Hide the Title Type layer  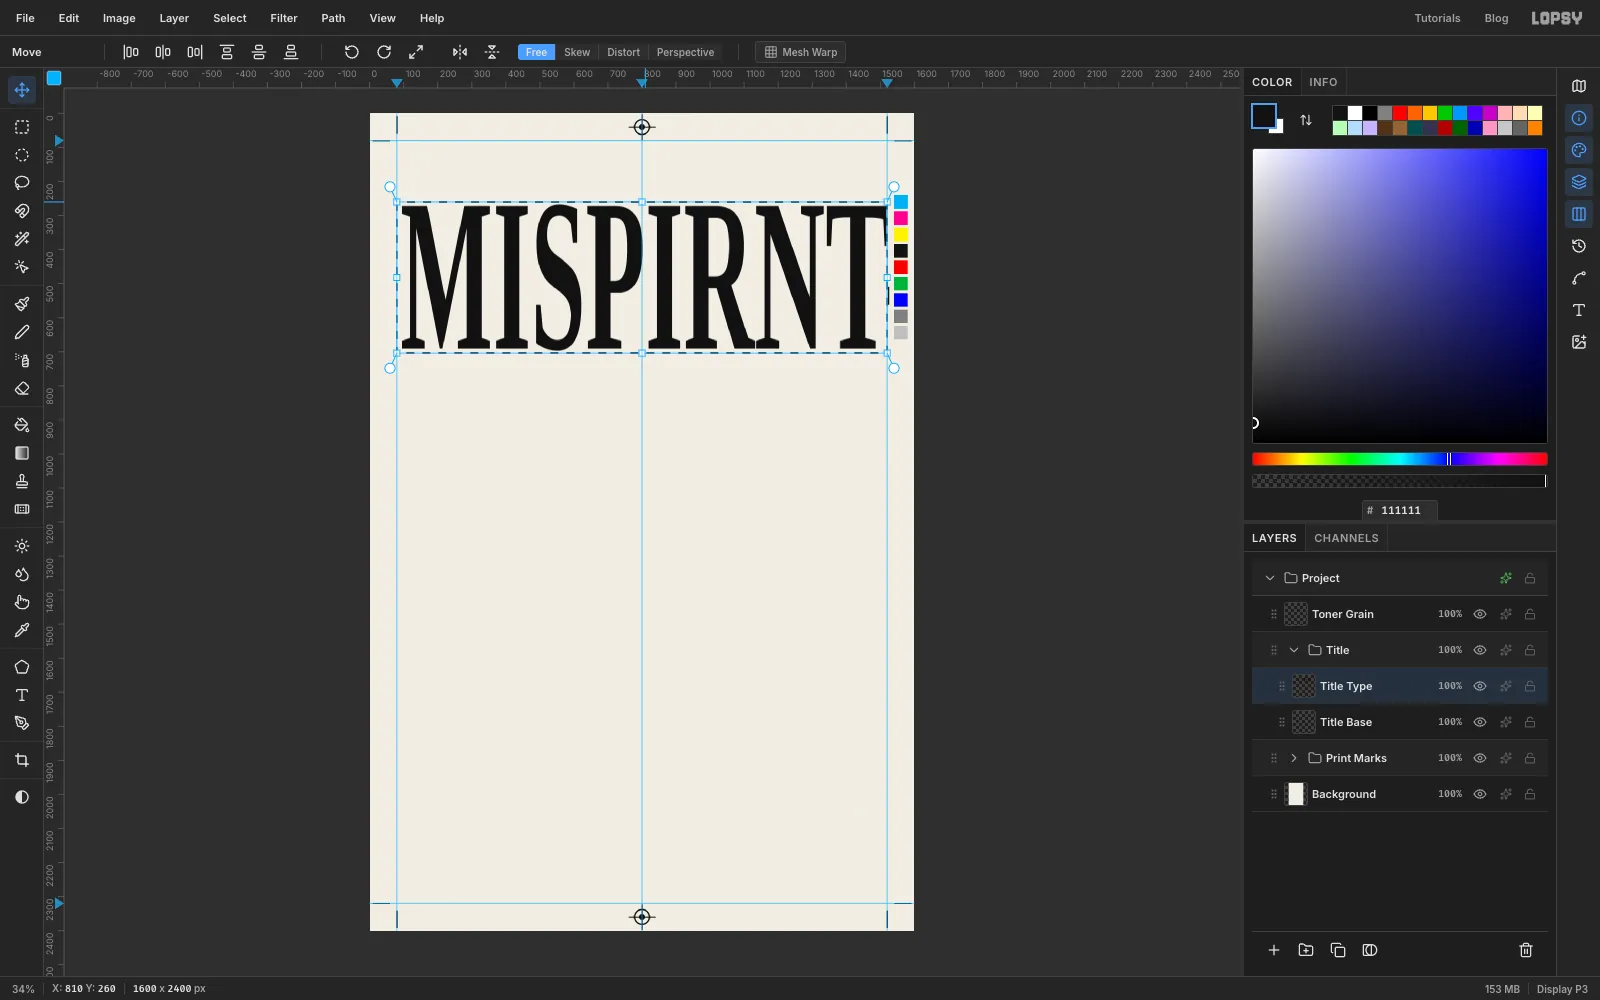pyautogui.click(x=1480, y=686)
